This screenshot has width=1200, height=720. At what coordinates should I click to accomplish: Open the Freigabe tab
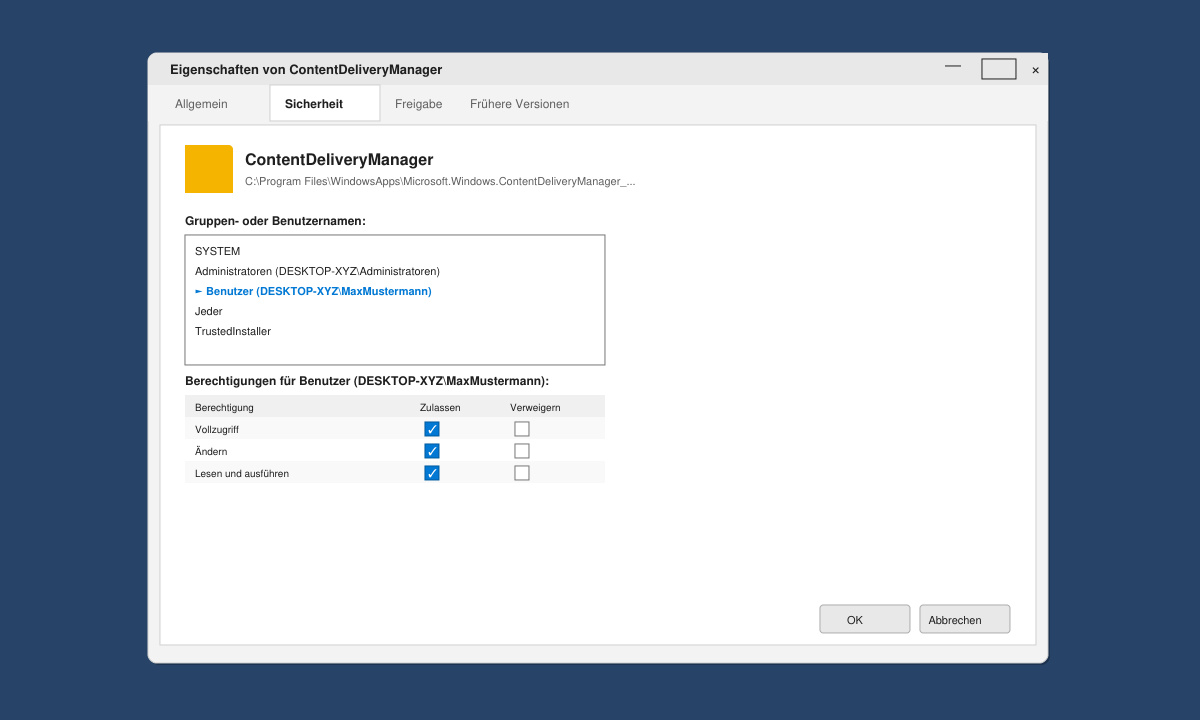(418, 104)
